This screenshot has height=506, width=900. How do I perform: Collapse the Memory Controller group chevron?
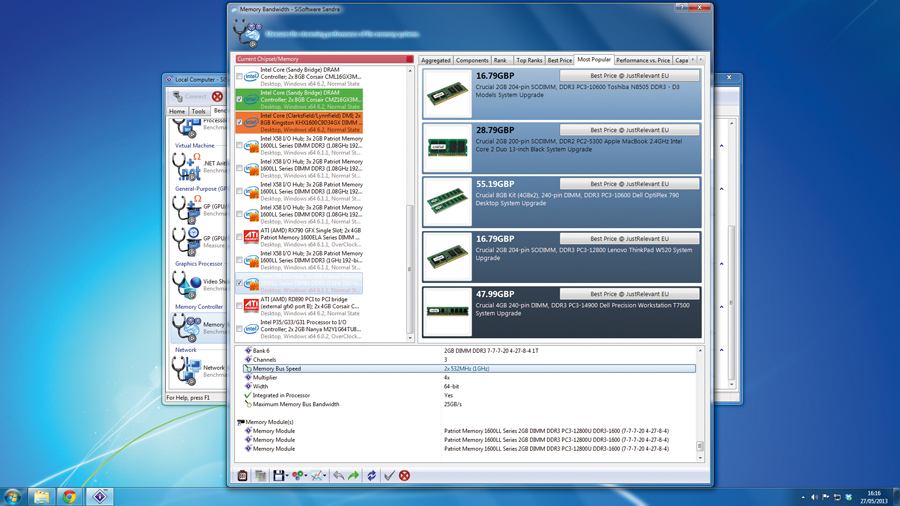point(721,307)
